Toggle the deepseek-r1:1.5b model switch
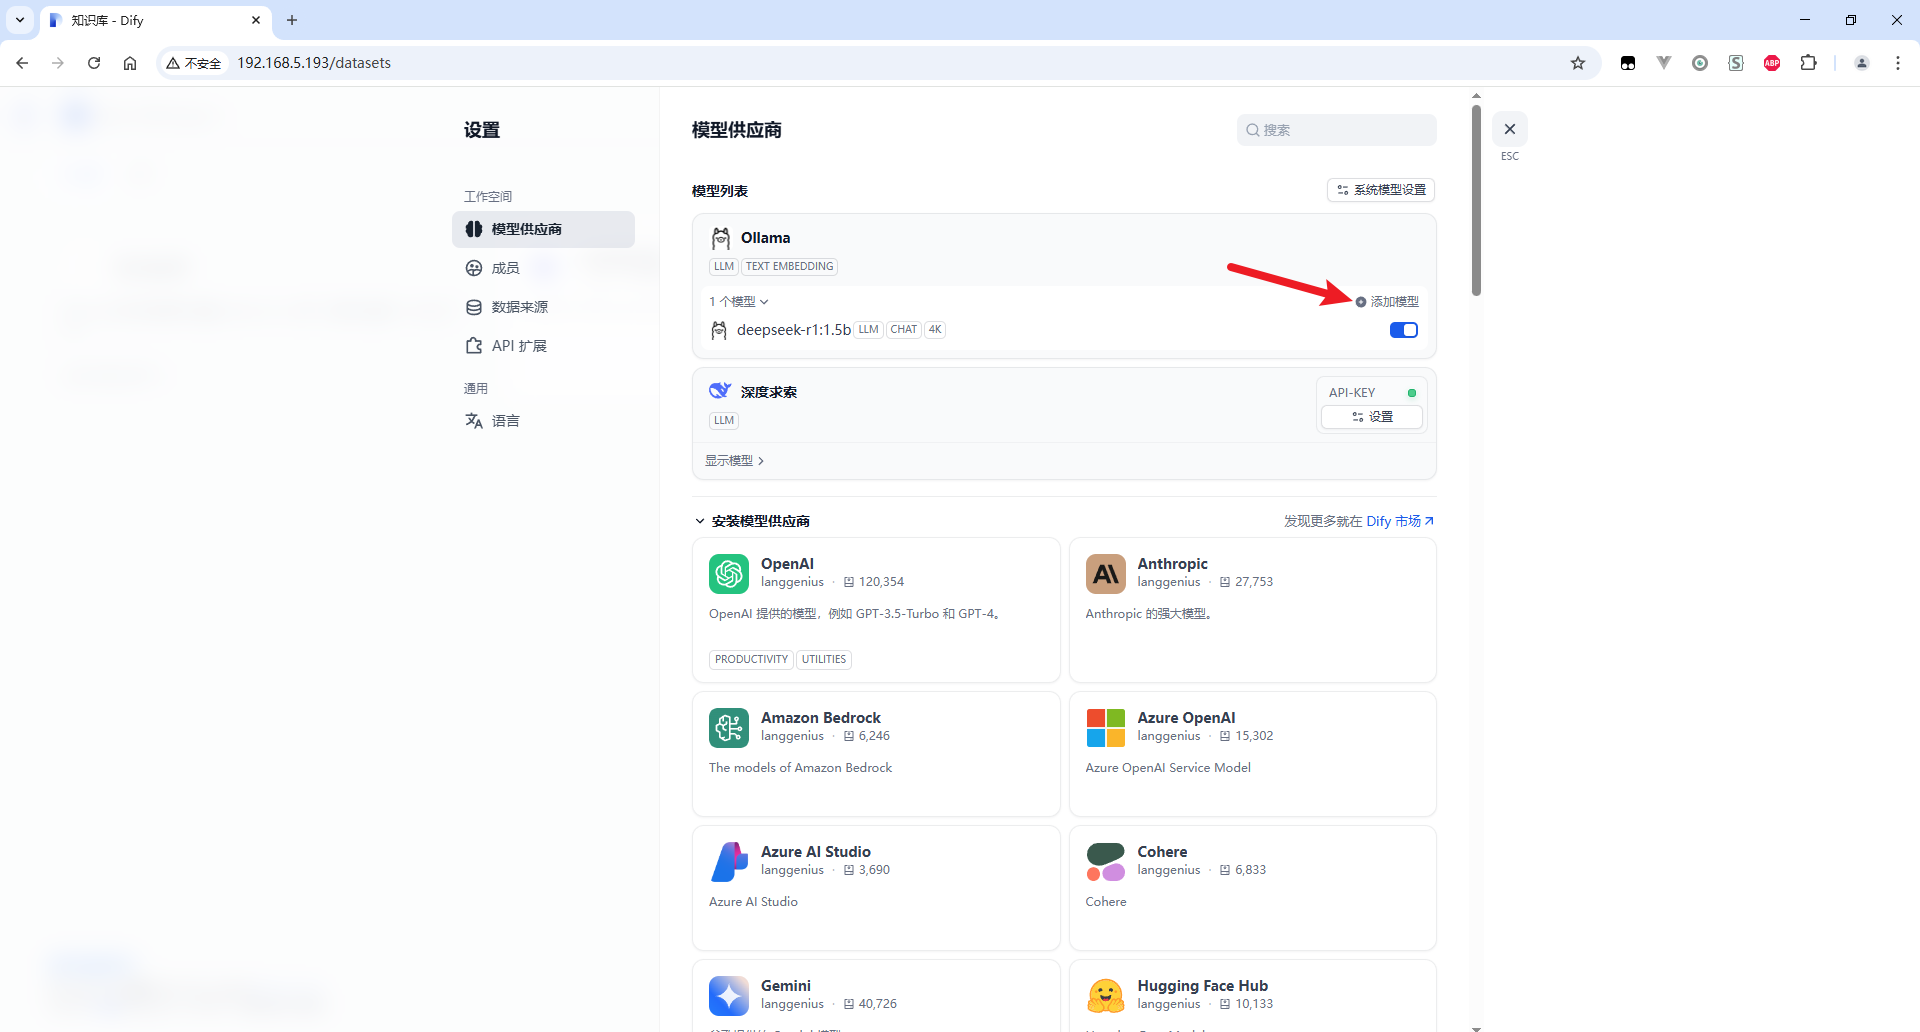 1404,330
